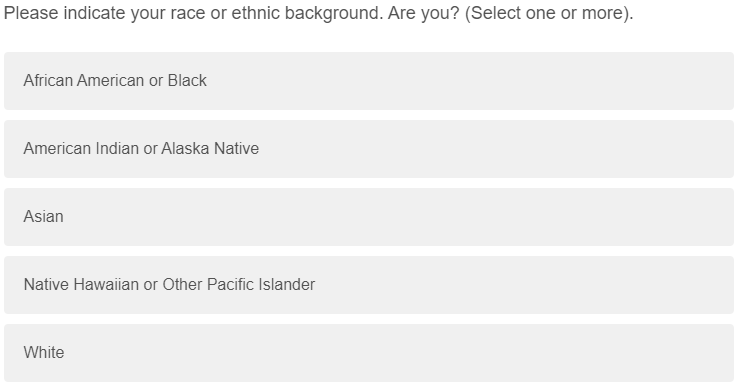Image resolution: width=742 pixels, height=391 pixels.
Task: Choose the White option
Action: (369, 353)
